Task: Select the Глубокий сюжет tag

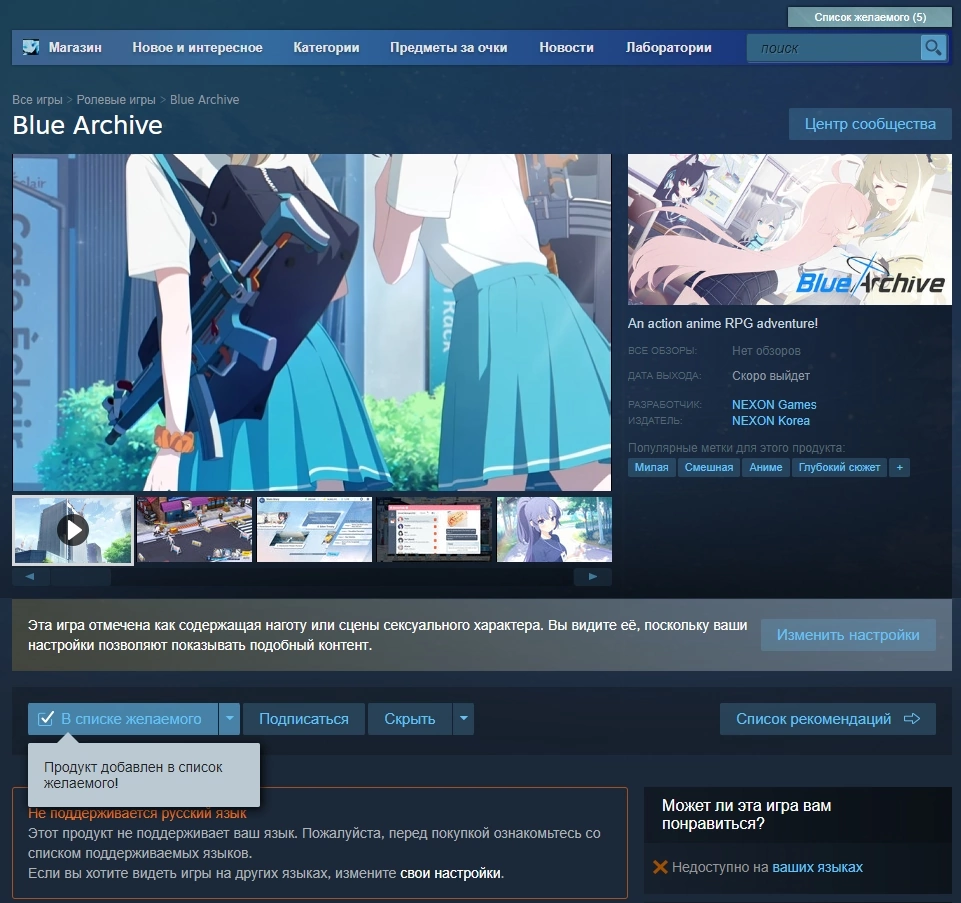Action: [x=839, y=467]
